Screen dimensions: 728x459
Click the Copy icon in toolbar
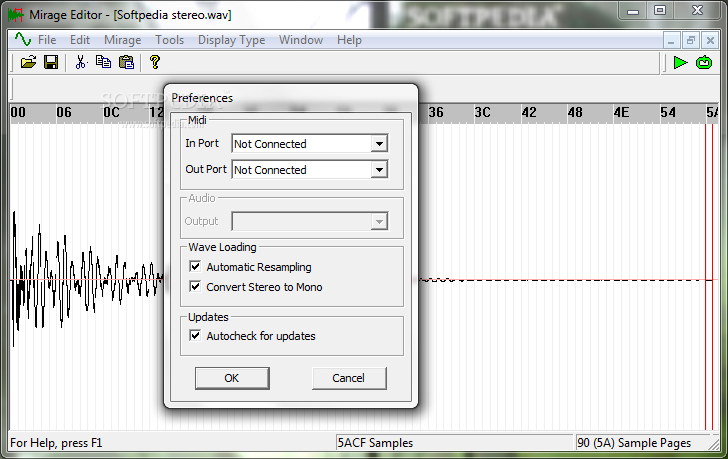103,62
